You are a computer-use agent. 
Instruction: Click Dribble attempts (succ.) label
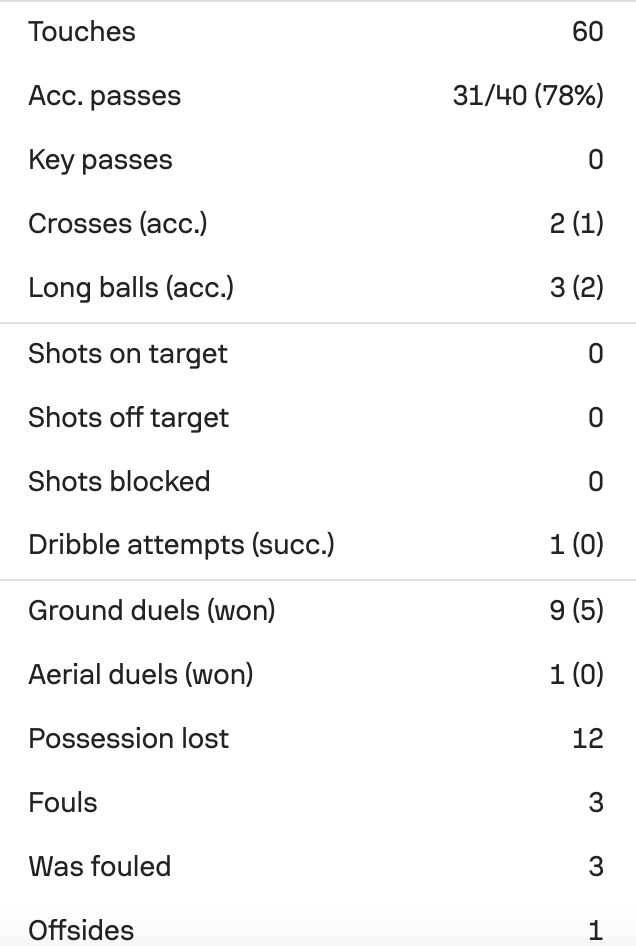coord(182,545)
